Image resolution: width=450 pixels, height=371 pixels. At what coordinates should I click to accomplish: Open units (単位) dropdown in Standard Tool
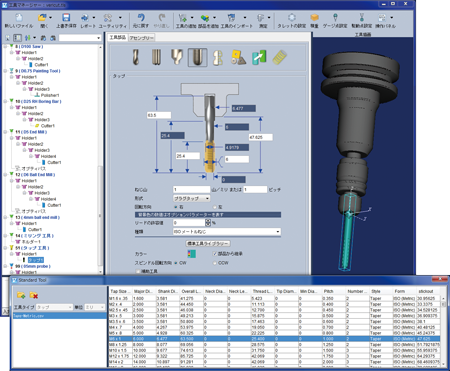coord(95,307)
